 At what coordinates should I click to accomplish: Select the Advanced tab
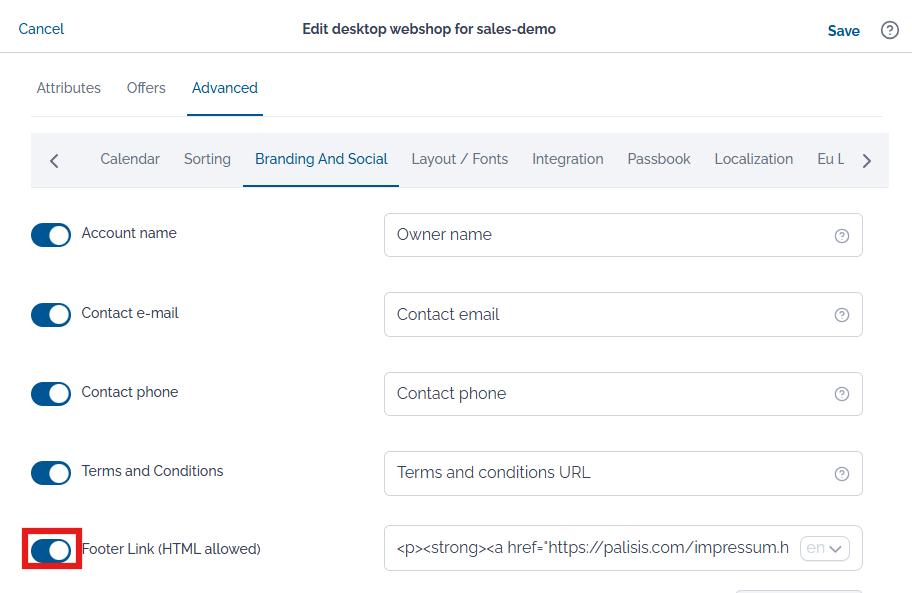click(x=225, y=88)
